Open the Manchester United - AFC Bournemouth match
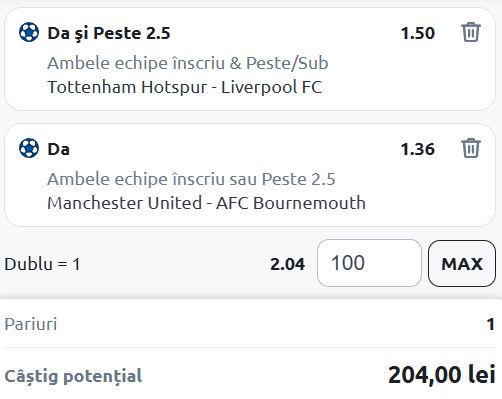502x399 pixels. click(206, 203)
